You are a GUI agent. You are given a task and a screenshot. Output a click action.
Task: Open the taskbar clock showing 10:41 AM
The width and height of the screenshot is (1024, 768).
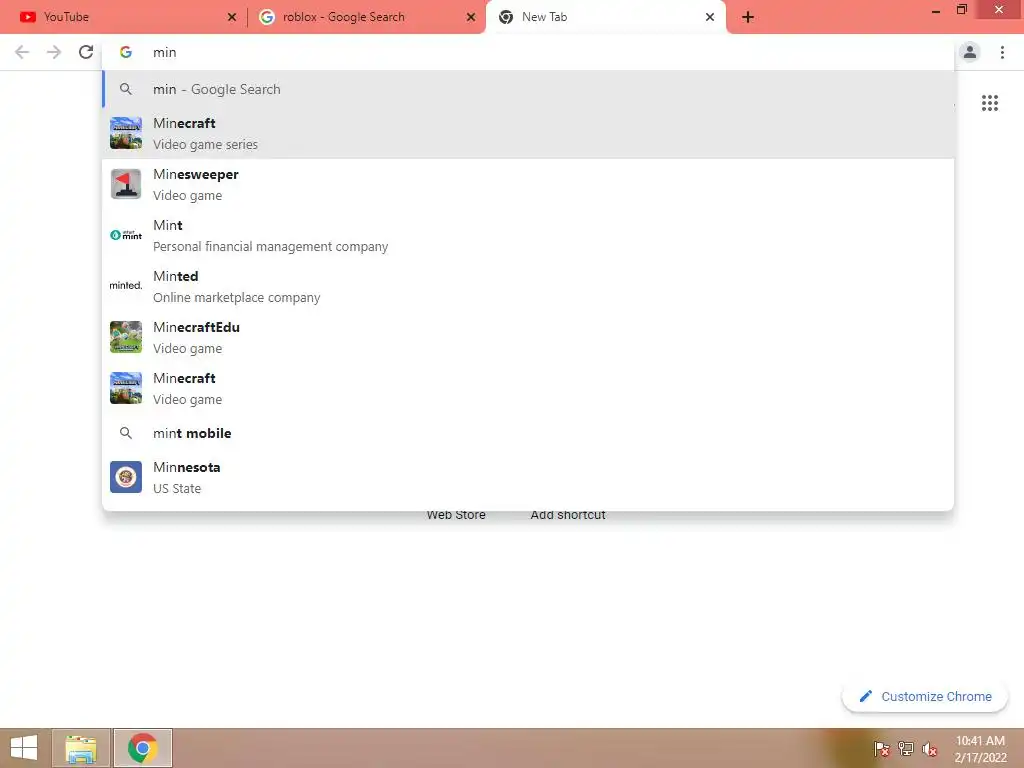[980, 749]
